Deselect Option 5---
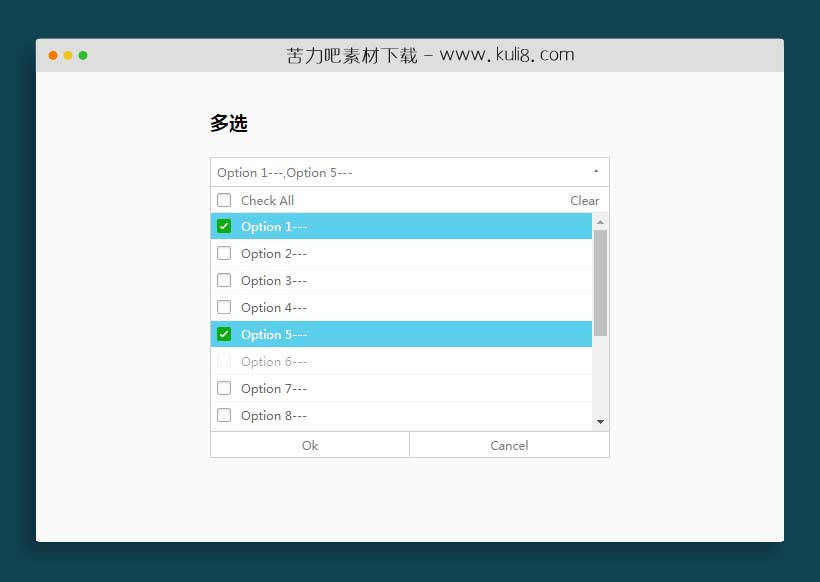 pyautogui.click(x=224, y=334)
